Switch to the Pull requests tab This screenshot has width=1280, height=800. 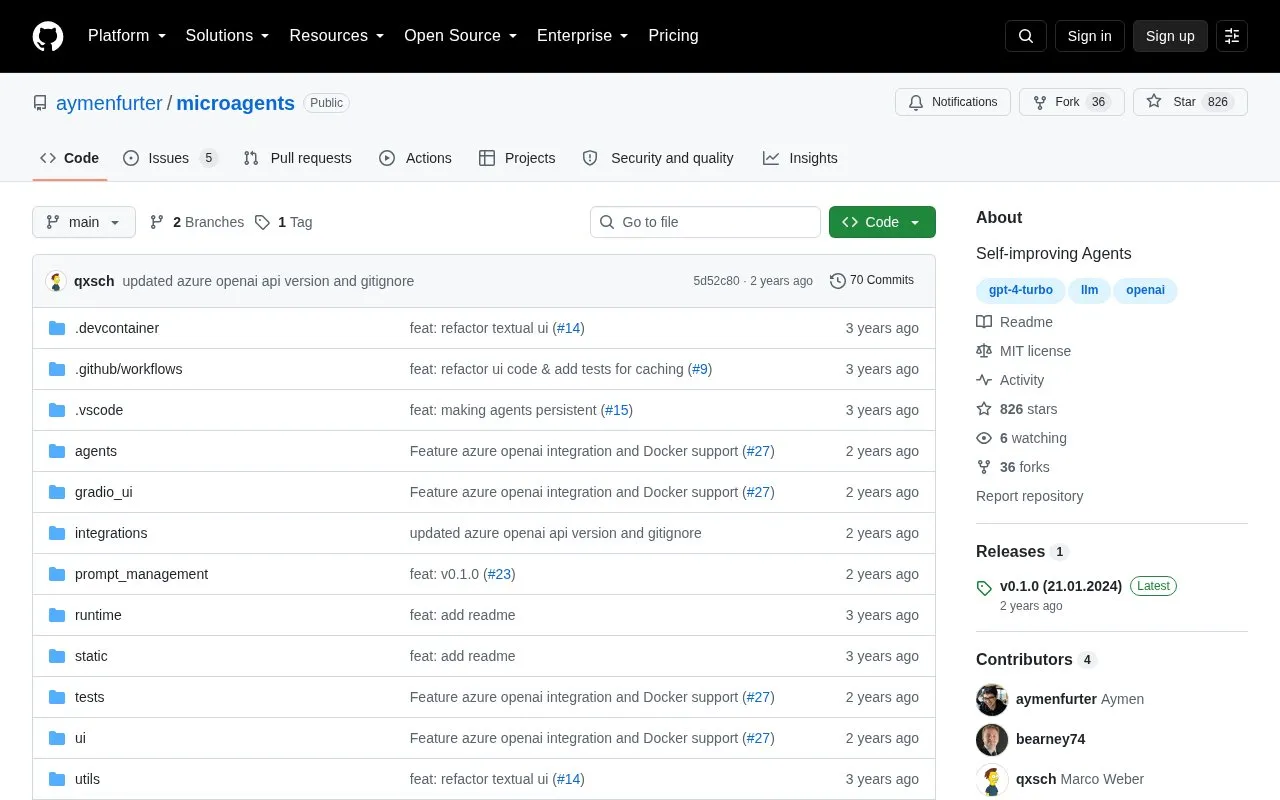(x=297, y=158)
